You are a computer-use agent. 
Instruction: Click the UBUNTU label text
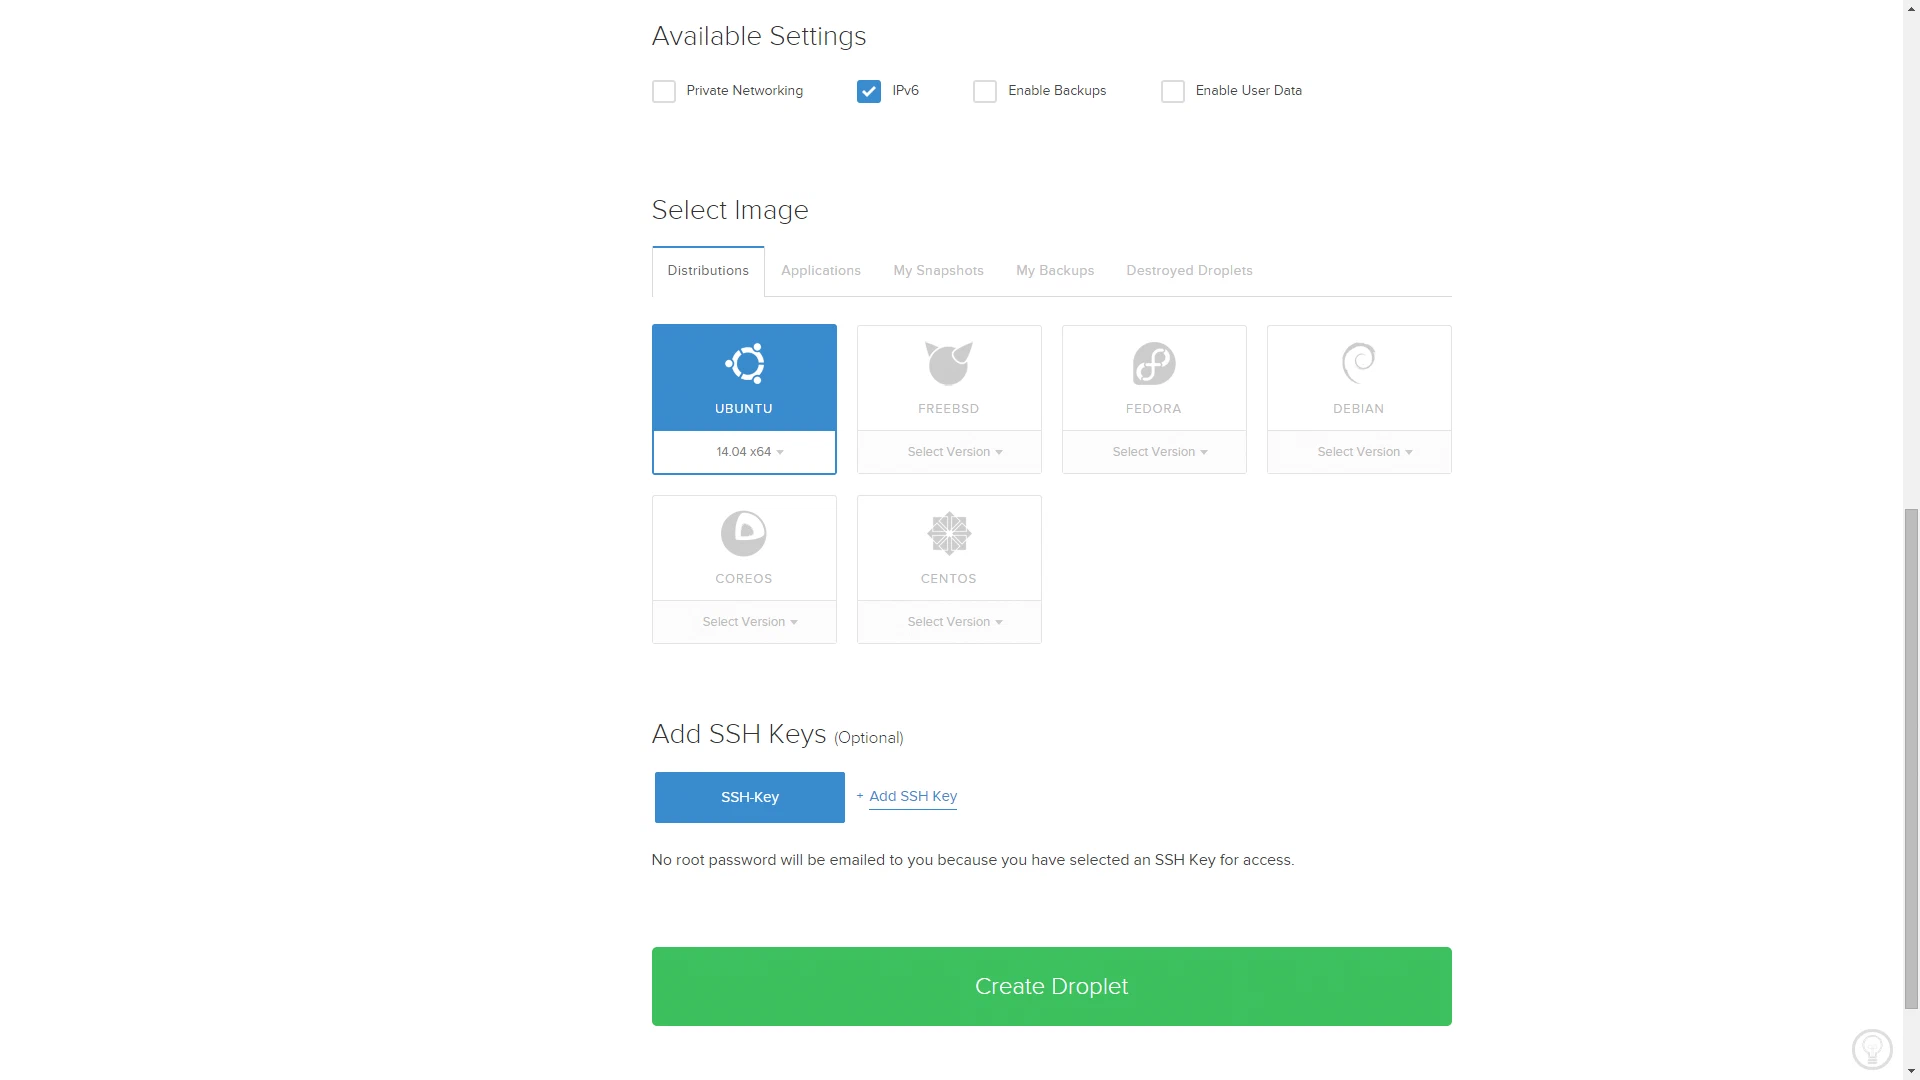click(744, 409)
